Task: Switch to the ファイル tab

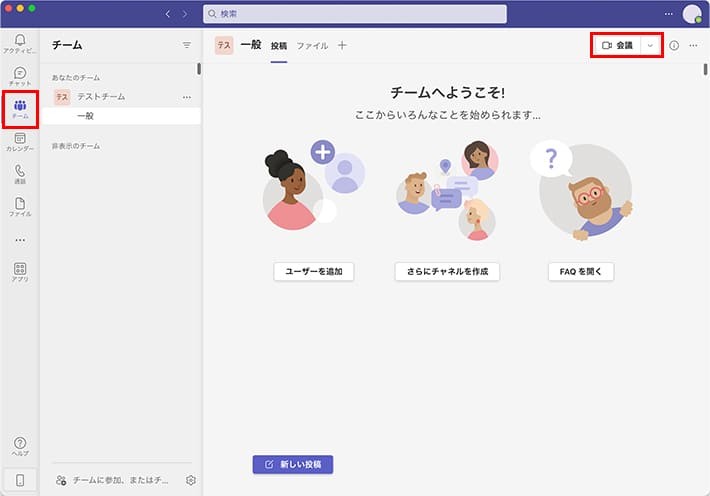Action: click(312, 46)
